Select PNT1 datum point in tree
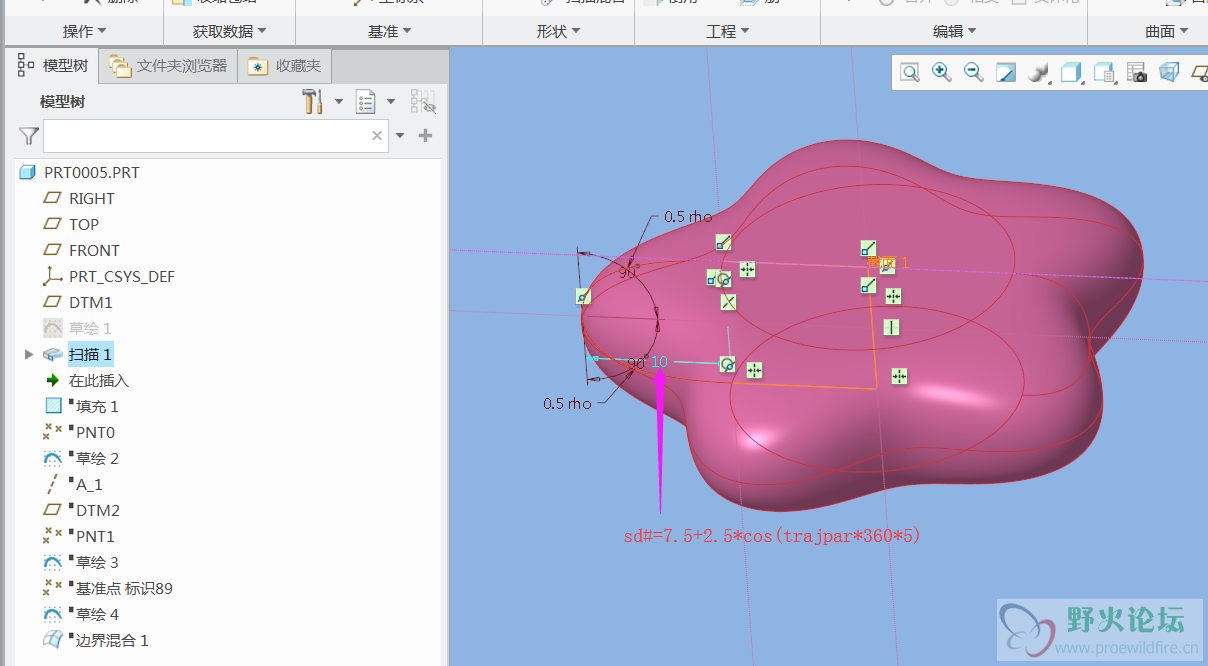This screenshot has height=666, width=1208. [x=95, y=536]
